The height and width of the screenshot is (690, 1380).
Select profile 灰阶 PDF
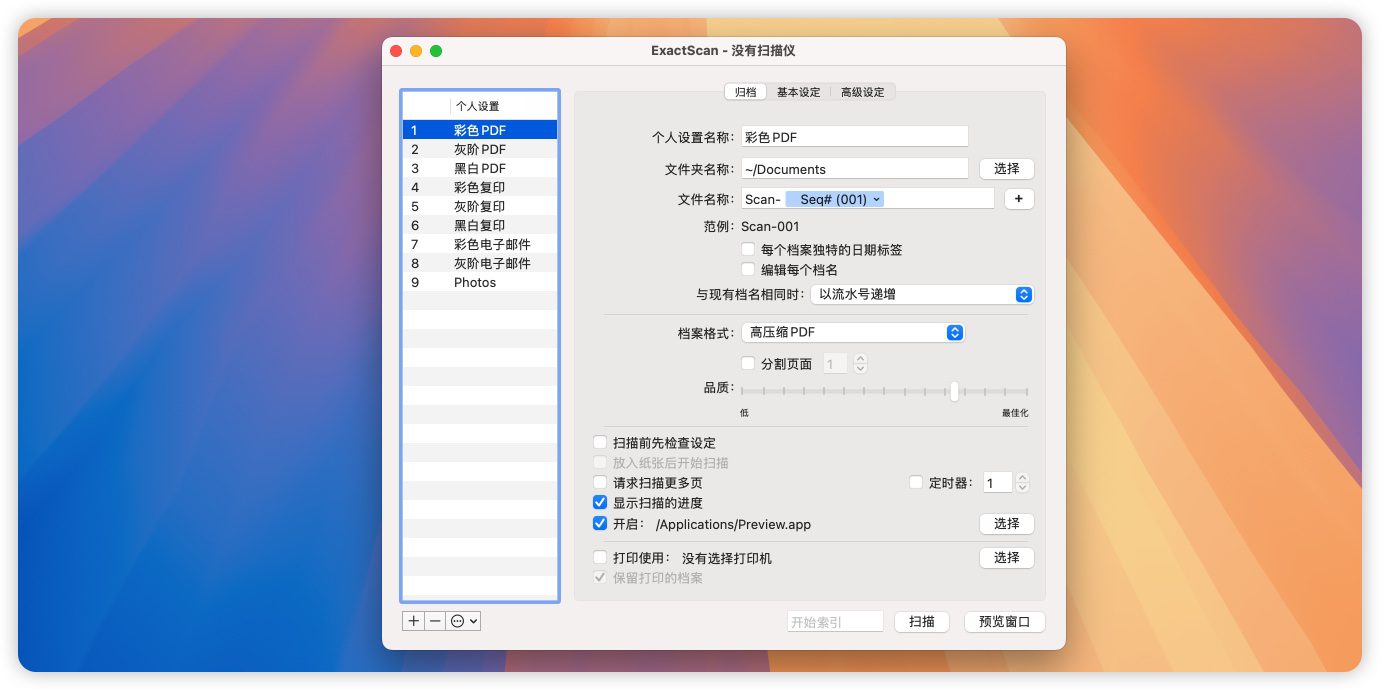pyautogui.click(x=480, y=149)
